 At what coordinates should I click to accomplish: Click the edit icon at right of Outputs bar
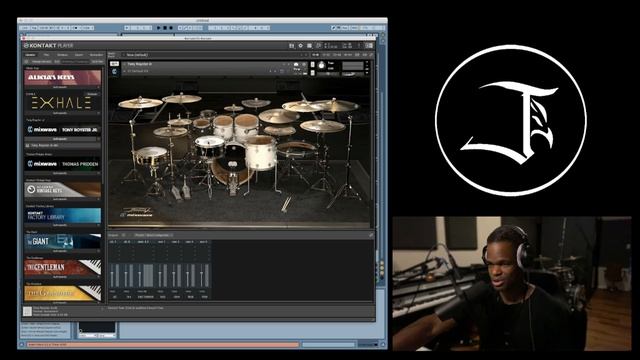coord(371,235)
